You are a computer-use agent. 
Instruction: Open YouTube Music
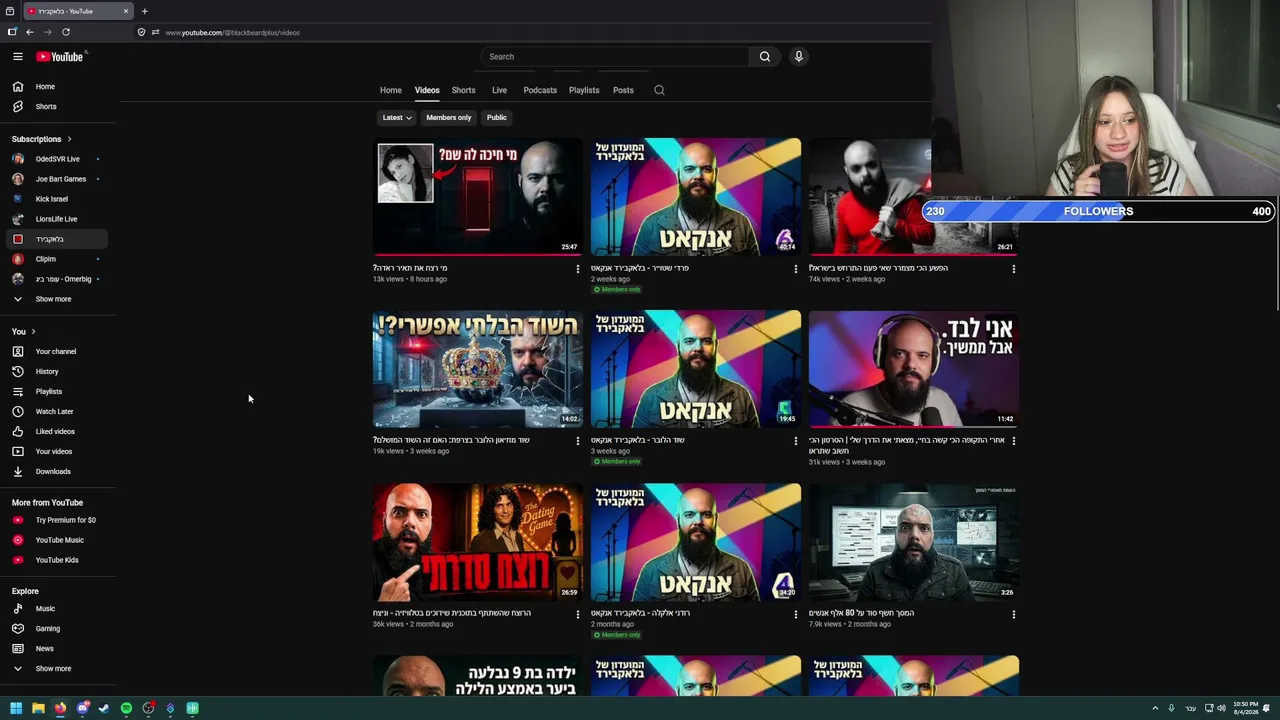click(x=58, y=540)
